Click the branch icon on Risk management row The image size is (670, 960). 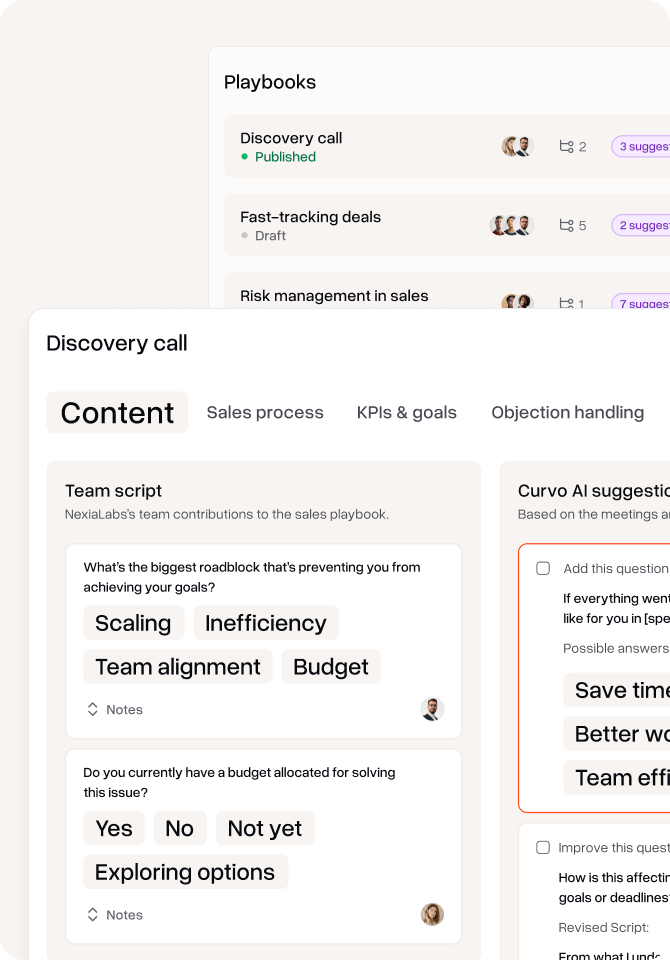pyautogui.click(x=567, y=302)
